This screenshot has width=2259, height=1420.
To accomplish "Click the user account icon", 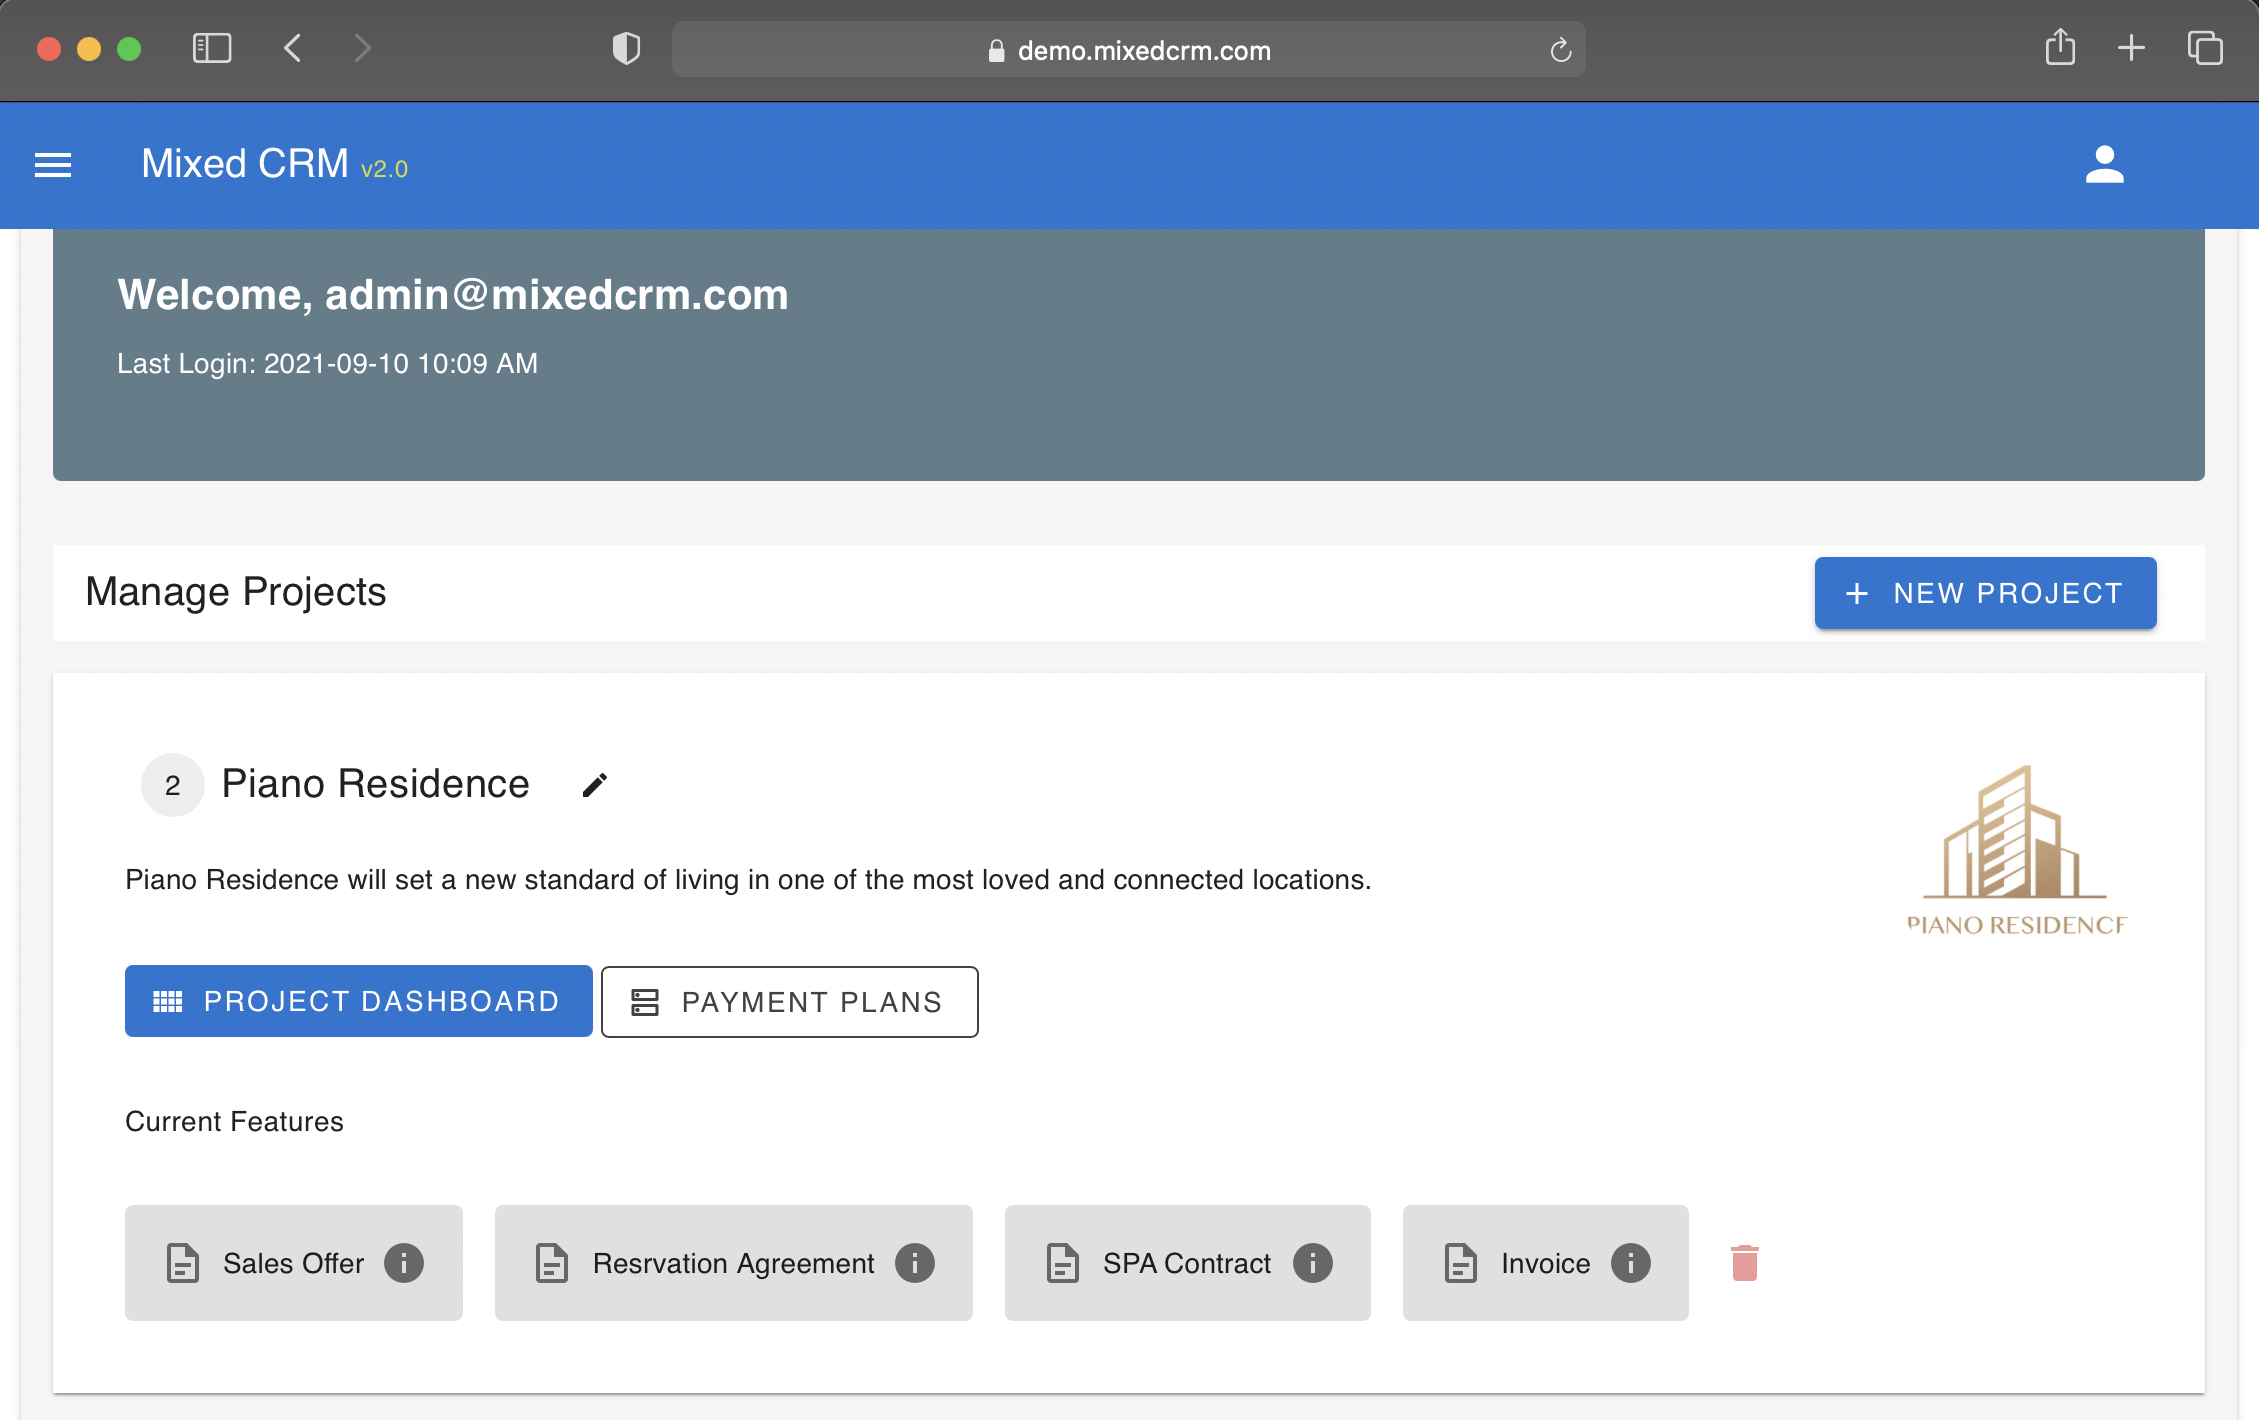I will [2104, 164].
